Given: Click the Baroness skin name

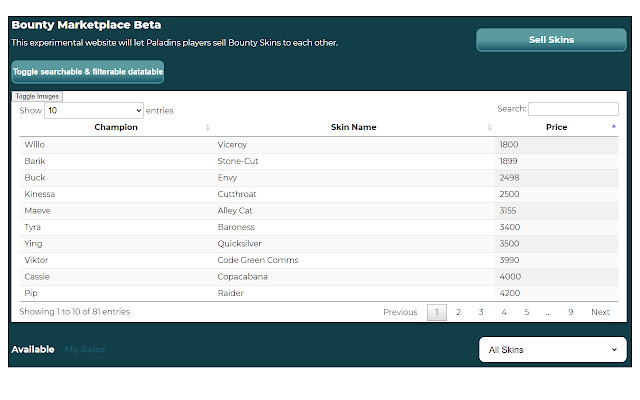Looking at the screenshot, I should pyautogui.click(x=236, y=227).
